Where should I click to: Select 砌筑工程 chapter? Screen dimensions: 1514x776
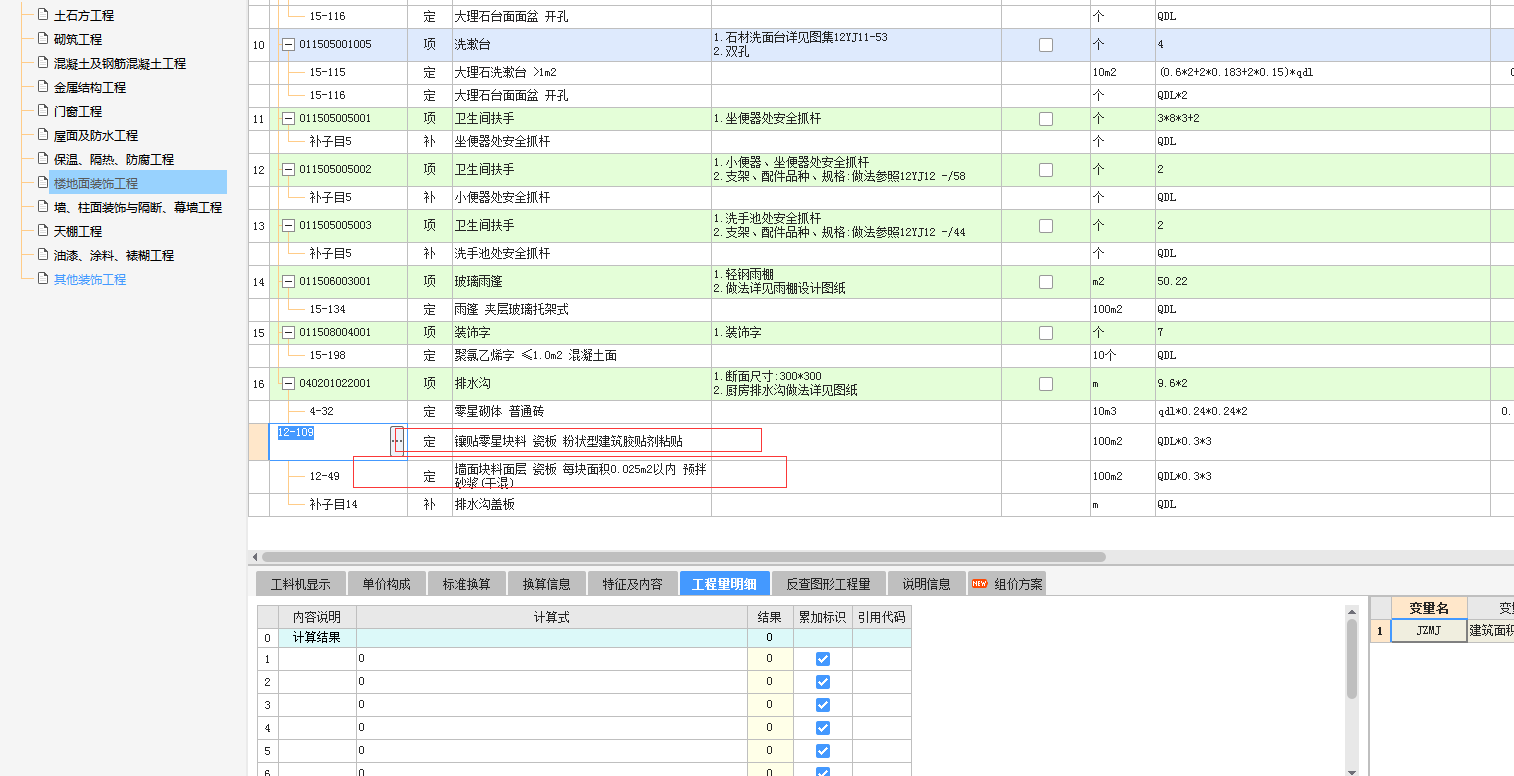coord(77,39)
